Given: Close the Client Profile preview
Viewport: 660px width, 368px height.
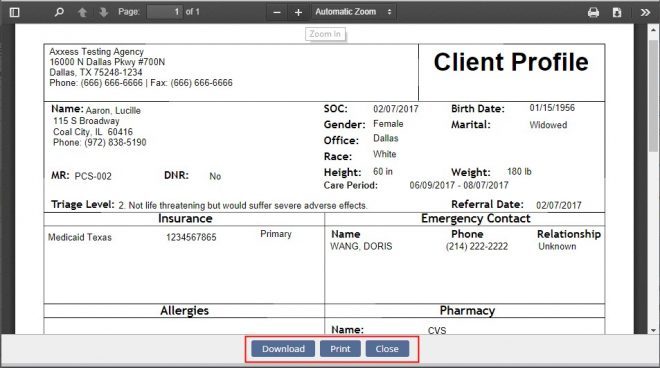Looking at the screenshot, I should 387,349.
